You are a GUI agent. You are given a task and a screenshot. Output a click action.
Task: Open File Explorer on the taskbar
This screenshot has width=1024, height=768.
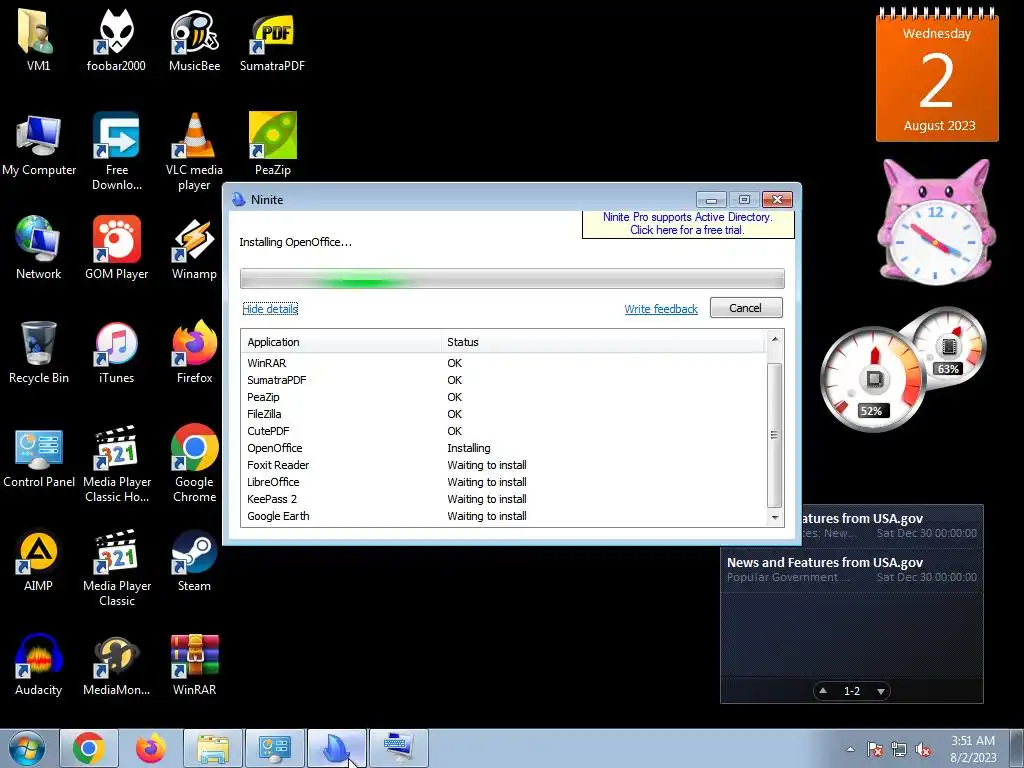point(213,748)
